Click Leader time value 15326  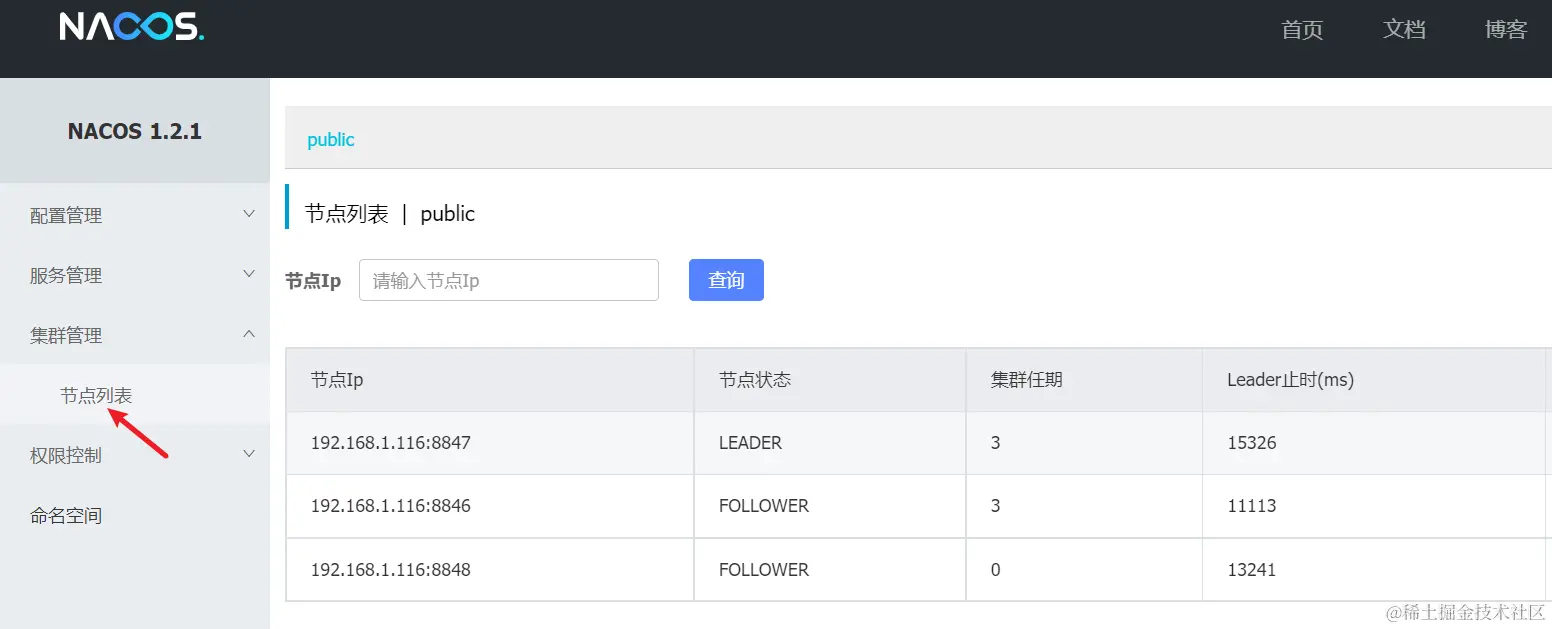(1252, 442)
